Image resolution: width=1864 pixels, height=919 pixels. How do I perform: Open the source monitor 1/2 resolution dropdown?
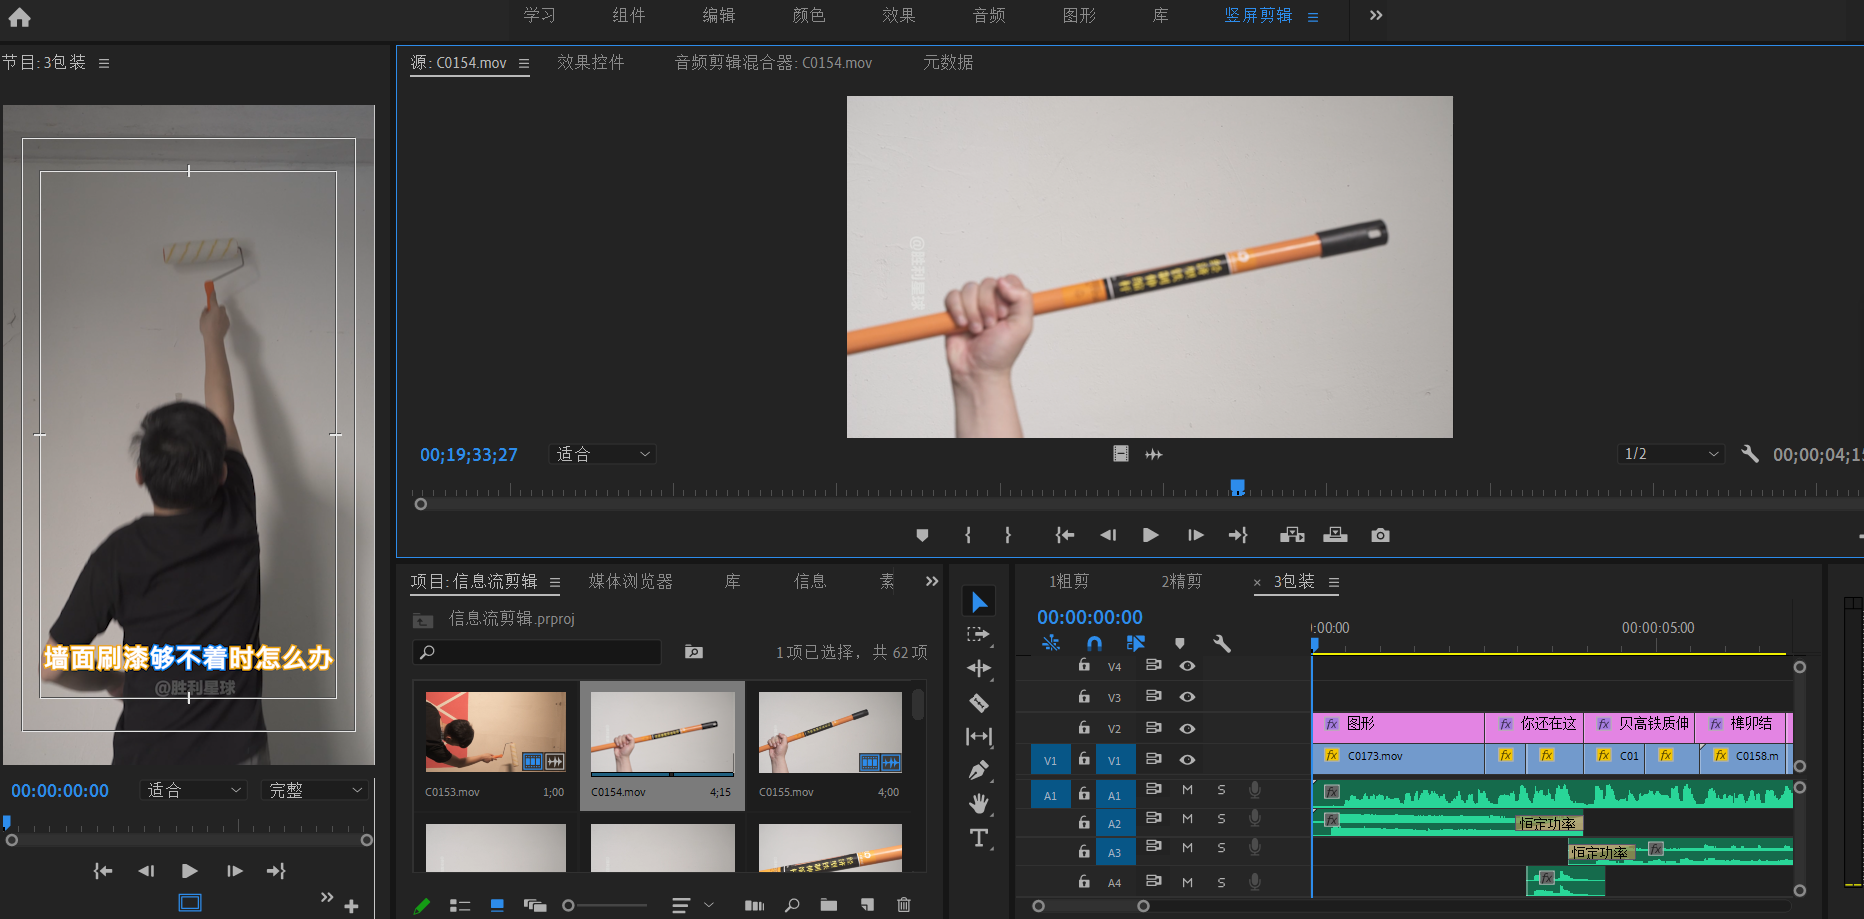pyautogui.click(x=1670, y=454)
